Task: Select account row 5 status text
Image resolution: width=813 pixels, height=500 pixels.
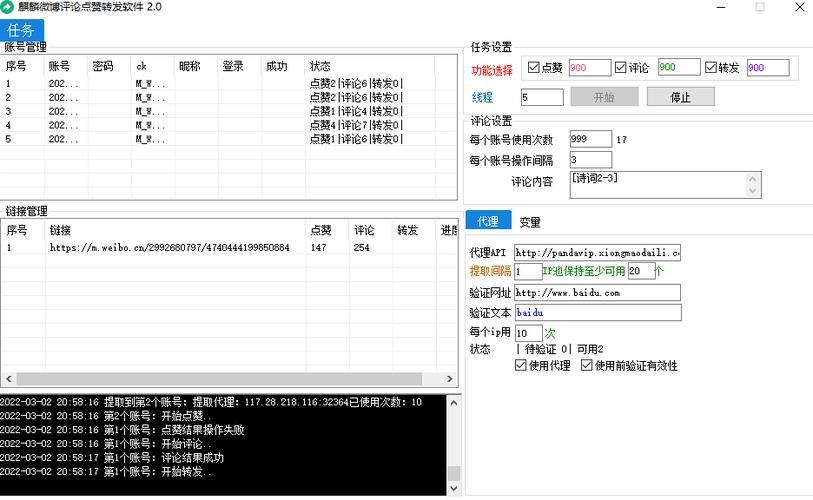Action: tap(356, 139)
